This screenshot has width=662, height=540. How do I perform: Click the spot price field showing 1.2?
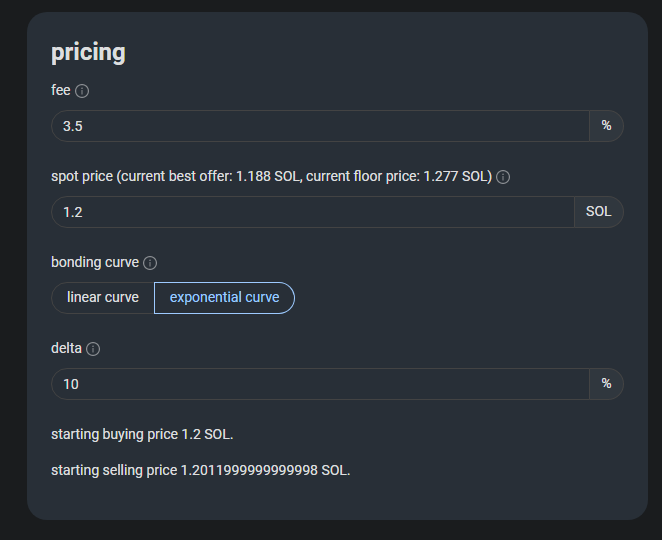(x=312, y=212)
